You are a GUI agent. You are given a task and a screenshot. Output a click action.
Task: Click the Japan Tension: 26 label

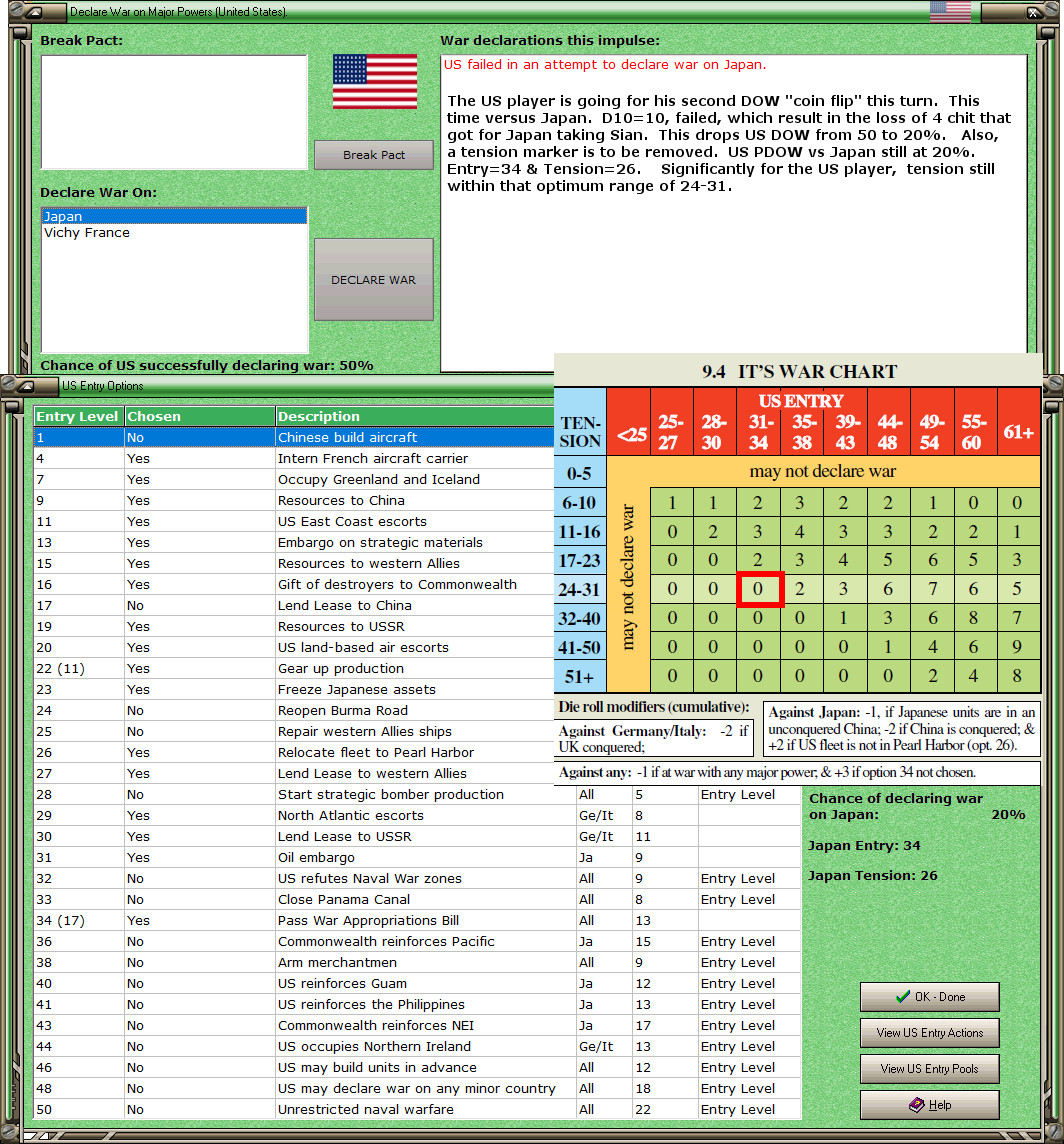(x=873, y=876)
